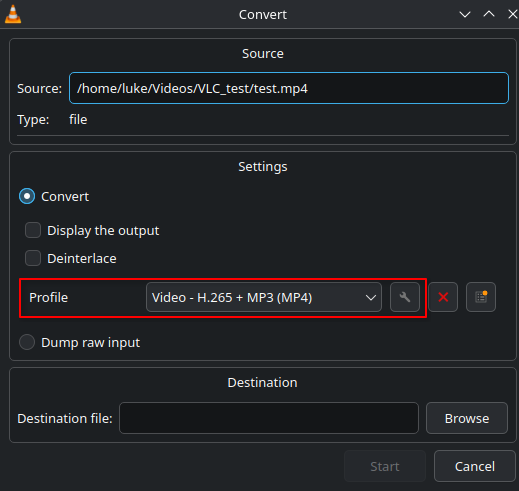The width and height of the screenshot is (519, 491).
Task: Click the Deinterlace label text
Action: coord(82,259)
